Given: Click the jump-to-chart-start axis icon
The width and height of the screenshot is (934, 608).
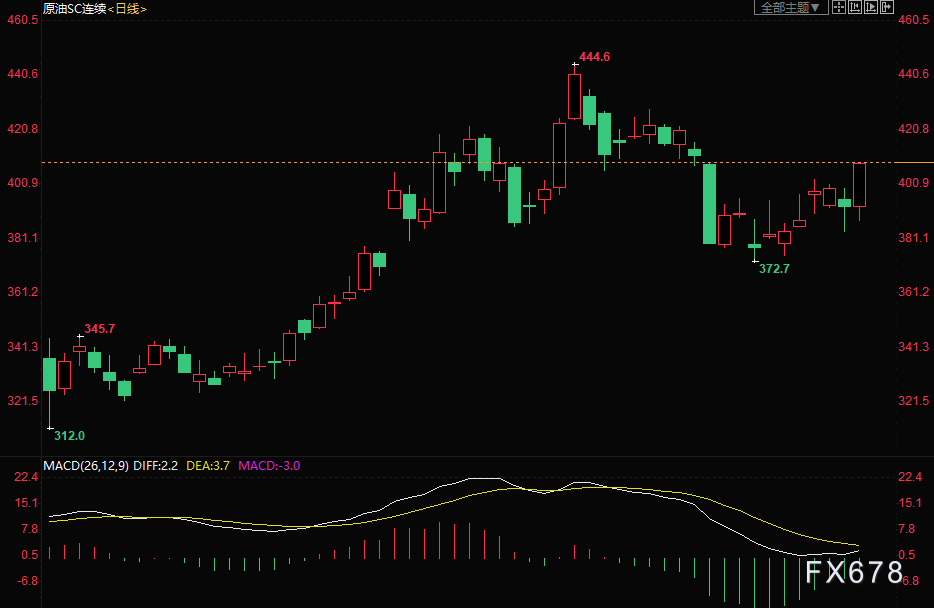Looking at the screenshot, I should point(855,7).
